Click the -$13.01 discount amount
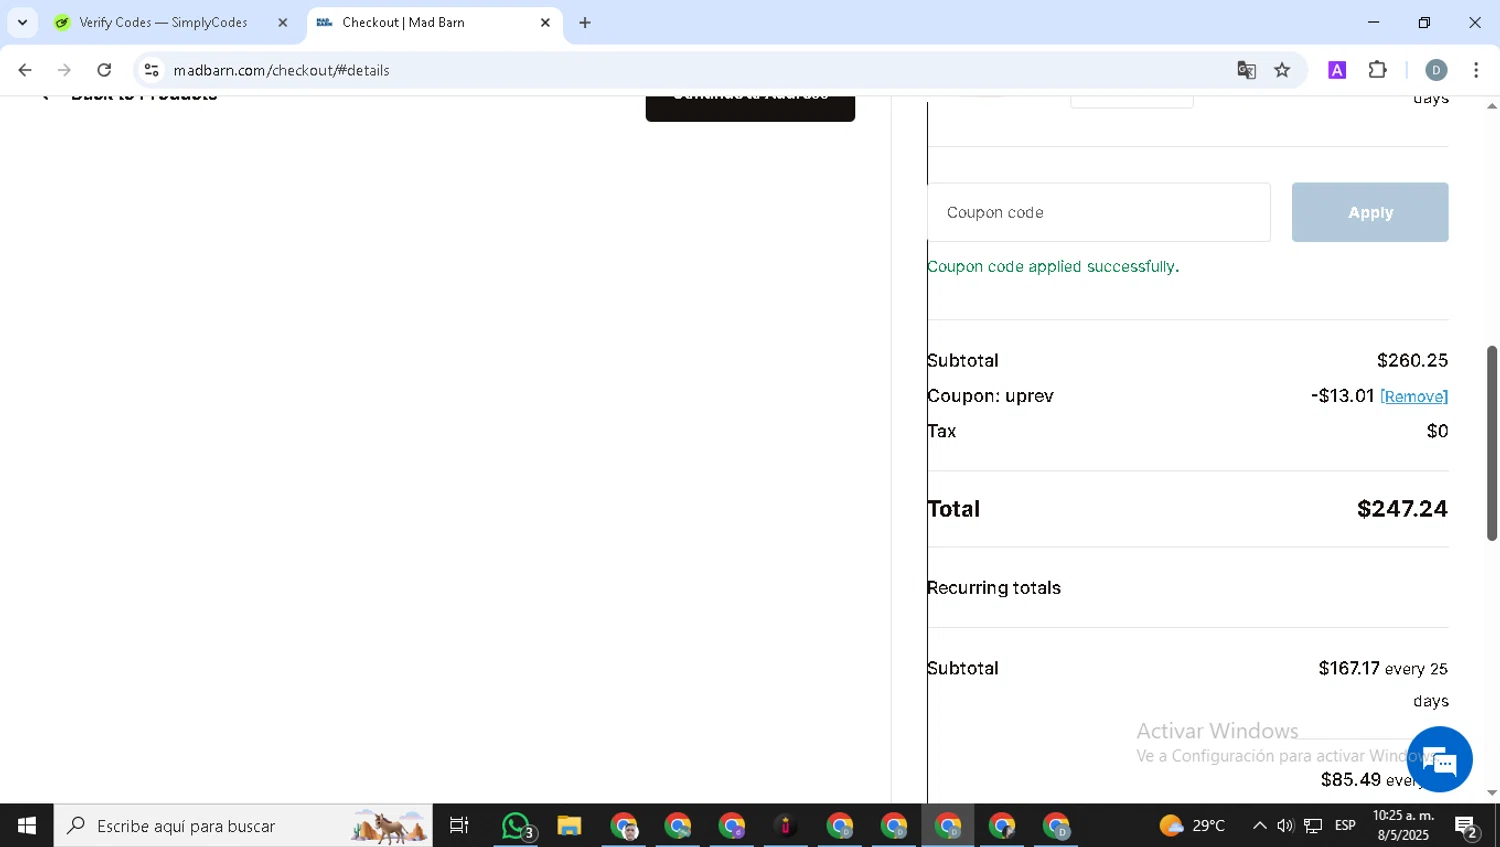 point(1342,396)
